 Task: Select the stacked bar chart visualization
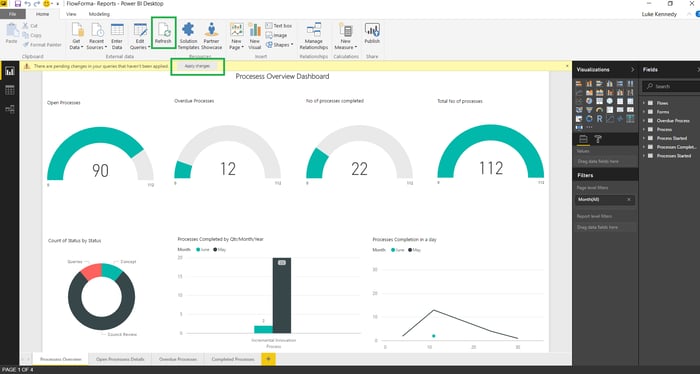[x=579, y=84]
